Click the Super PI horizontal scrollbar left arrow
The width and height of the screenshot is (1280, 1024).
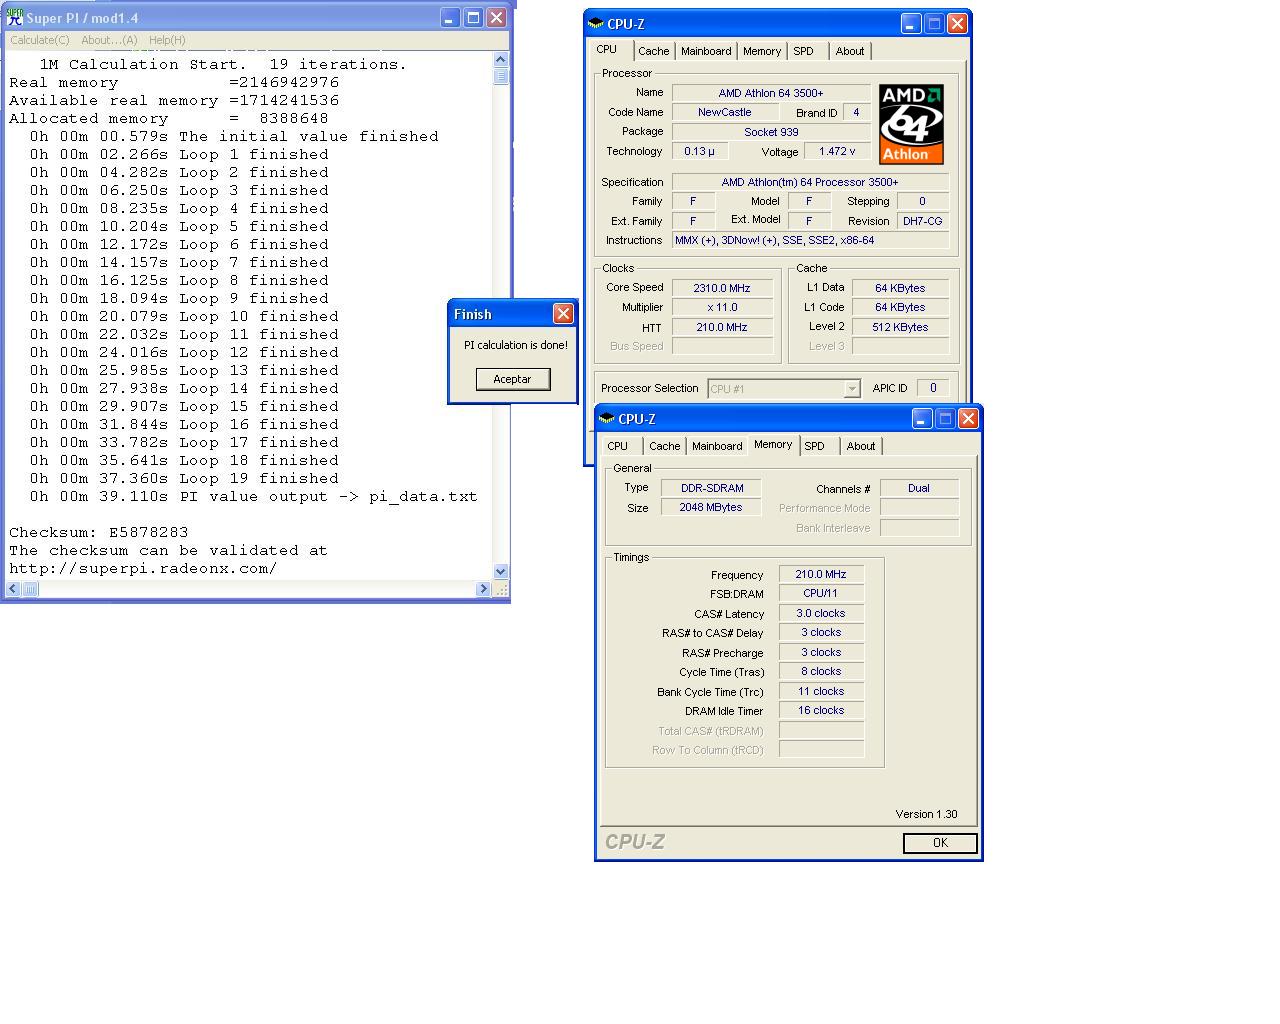(x=13, y=589)
